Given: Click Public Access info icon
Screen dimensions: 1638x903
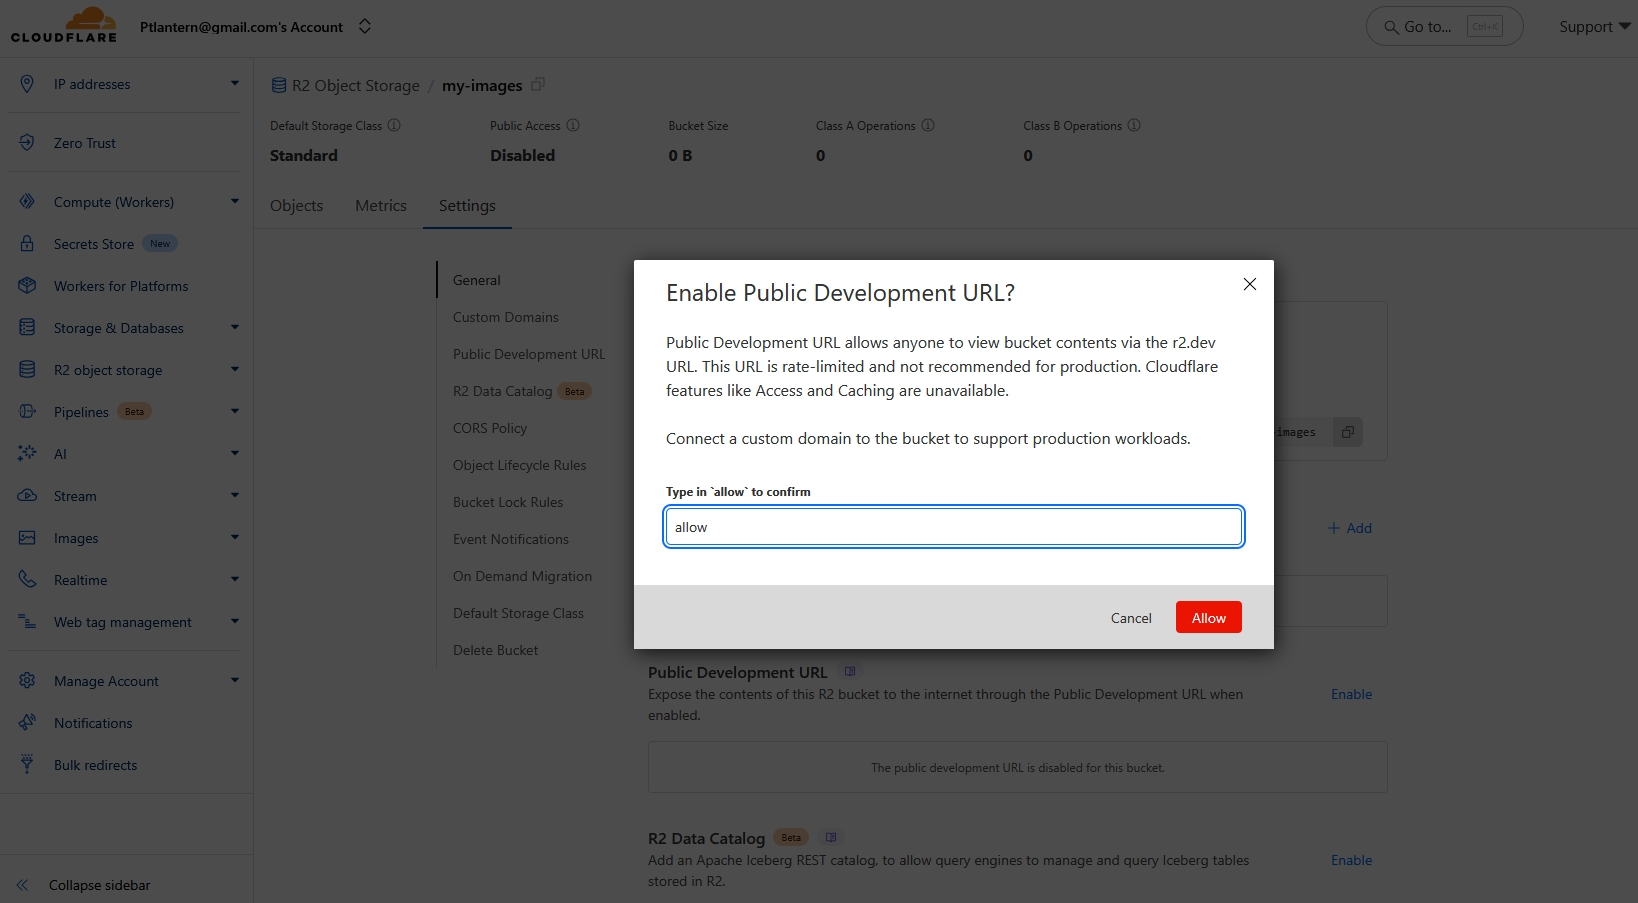Looking at the screenshot, I should (573, 126).
